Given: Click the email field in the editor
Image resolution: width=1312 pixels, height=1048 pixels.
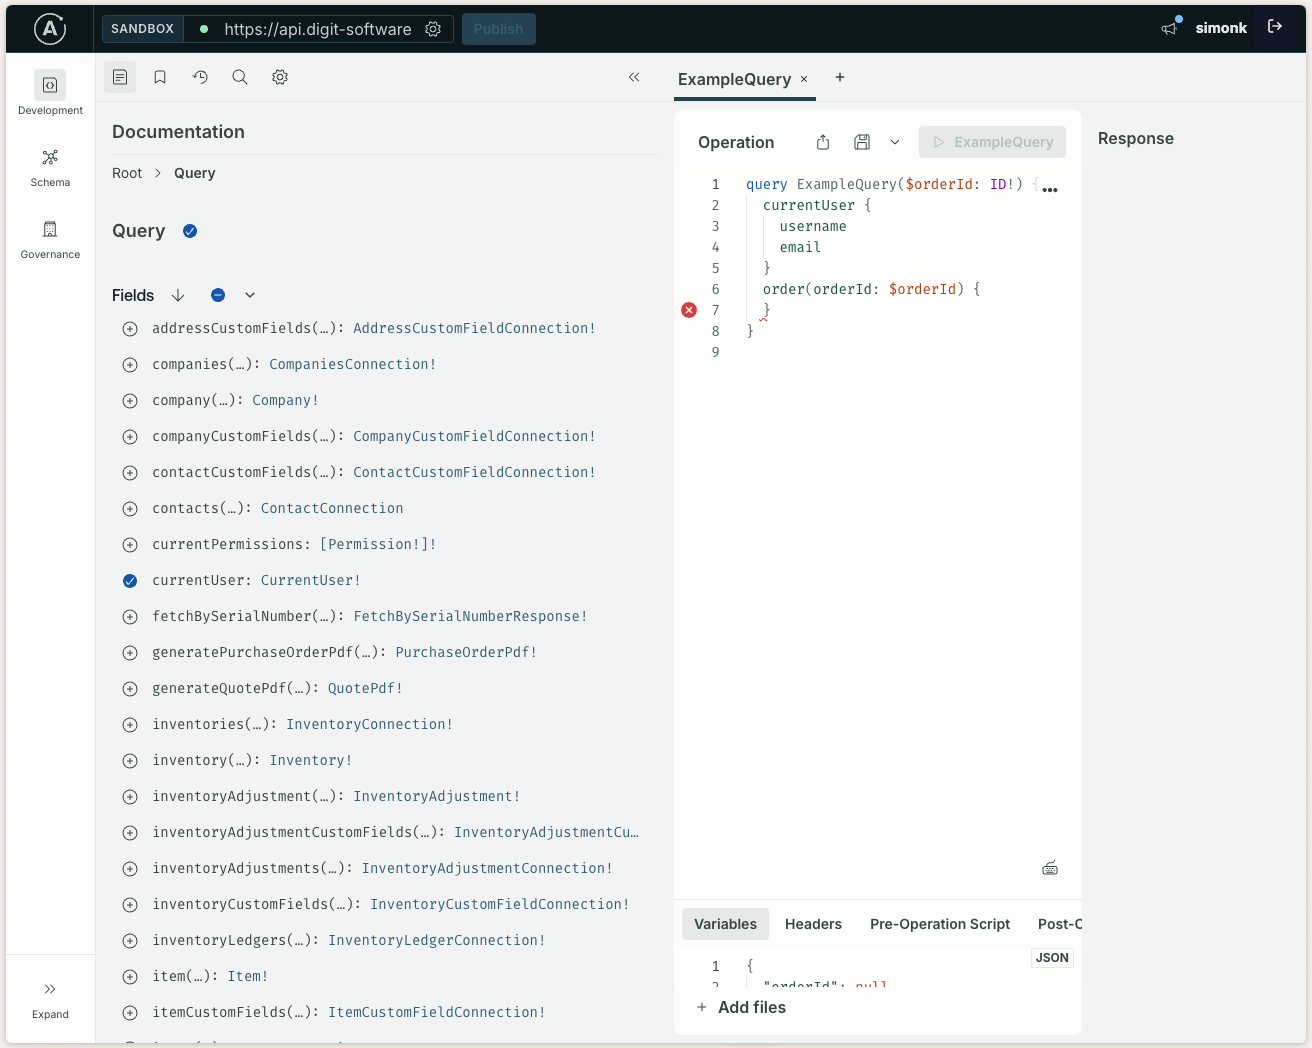Looking at the screenshot, I should coord(800,247).
